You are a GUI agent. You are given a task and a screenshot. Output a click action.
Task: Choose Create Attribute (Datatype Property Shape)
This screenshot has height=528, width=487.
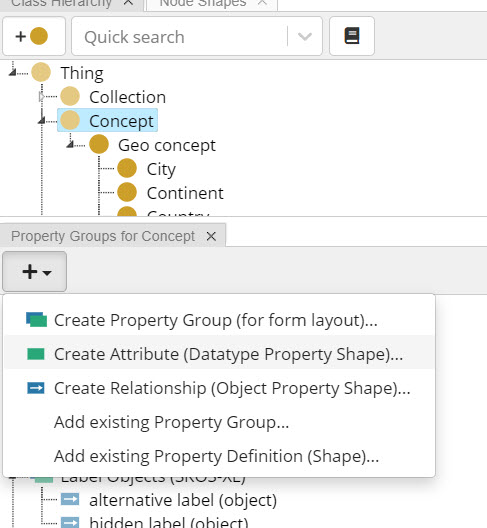[219, 354]
